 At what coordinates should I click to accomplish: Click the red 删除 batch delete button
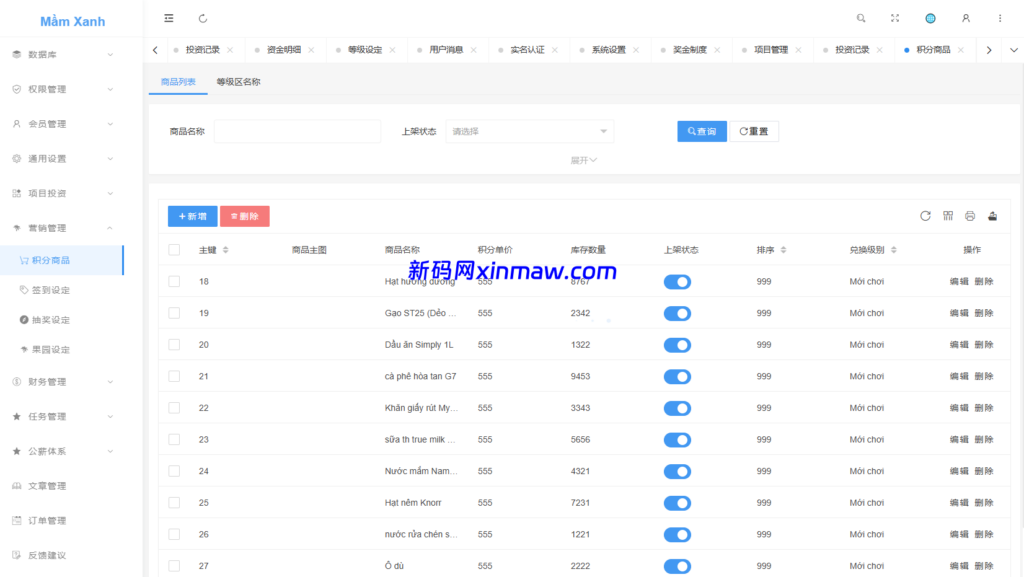(245, 216)
